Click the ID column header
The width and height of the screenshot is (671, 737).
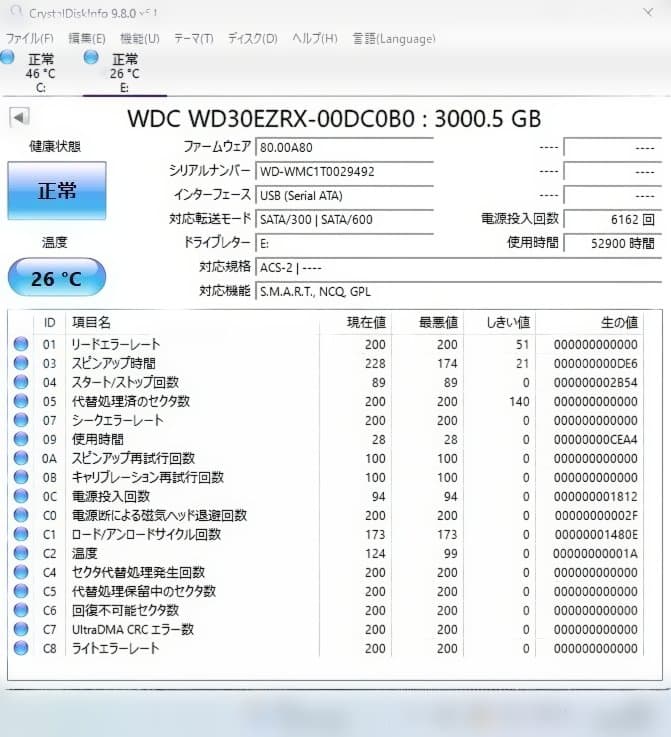[49, 323]
